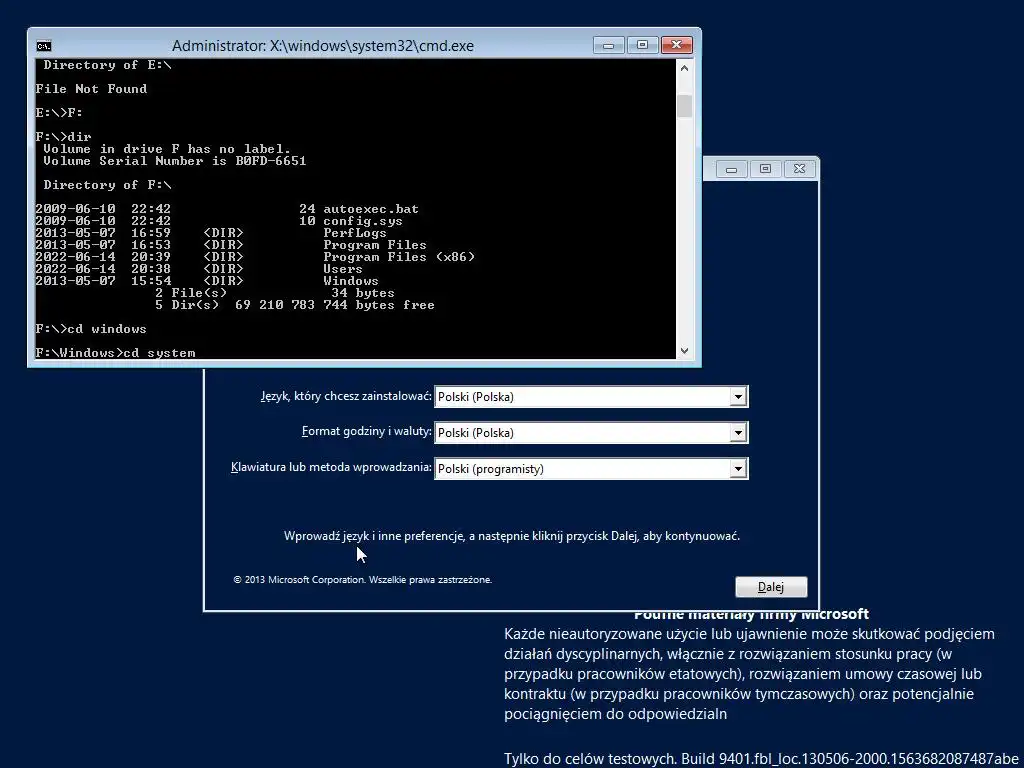Maximize the Administrator cmd.exe window

click(x=643, y=45)
